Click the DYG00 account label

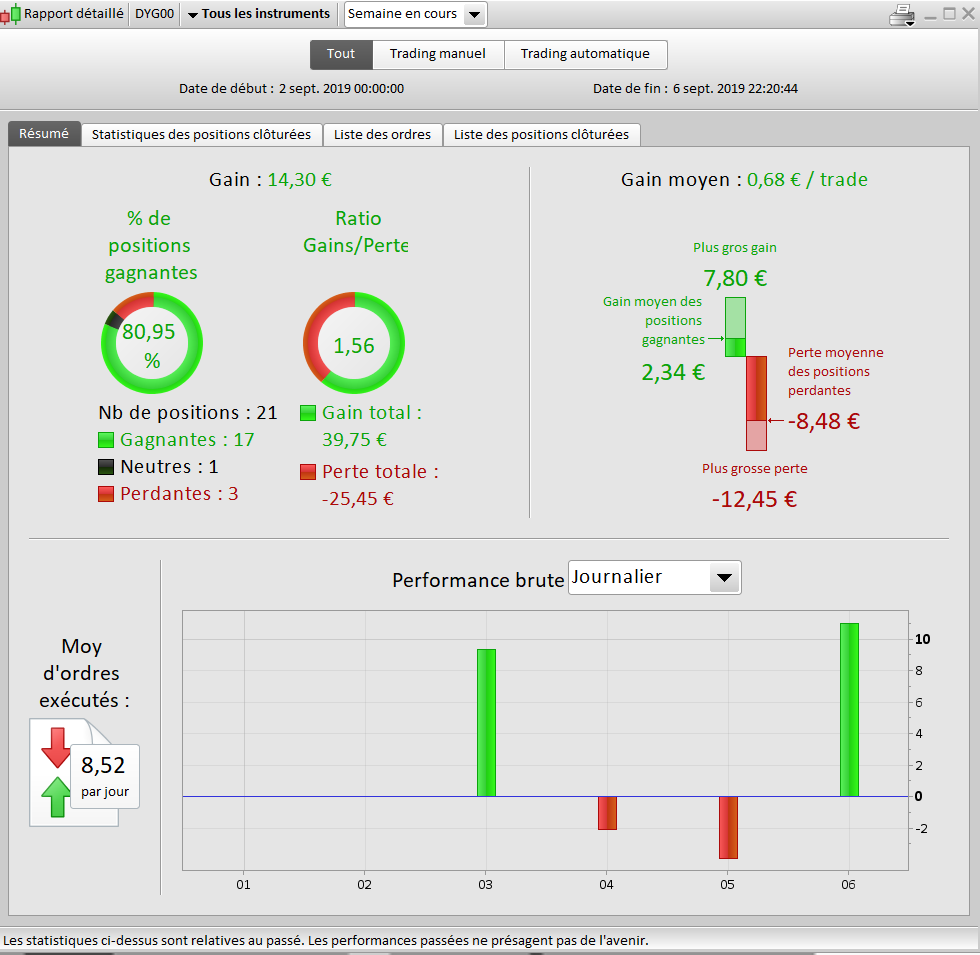pyautogui.click(x=154, y=14)
